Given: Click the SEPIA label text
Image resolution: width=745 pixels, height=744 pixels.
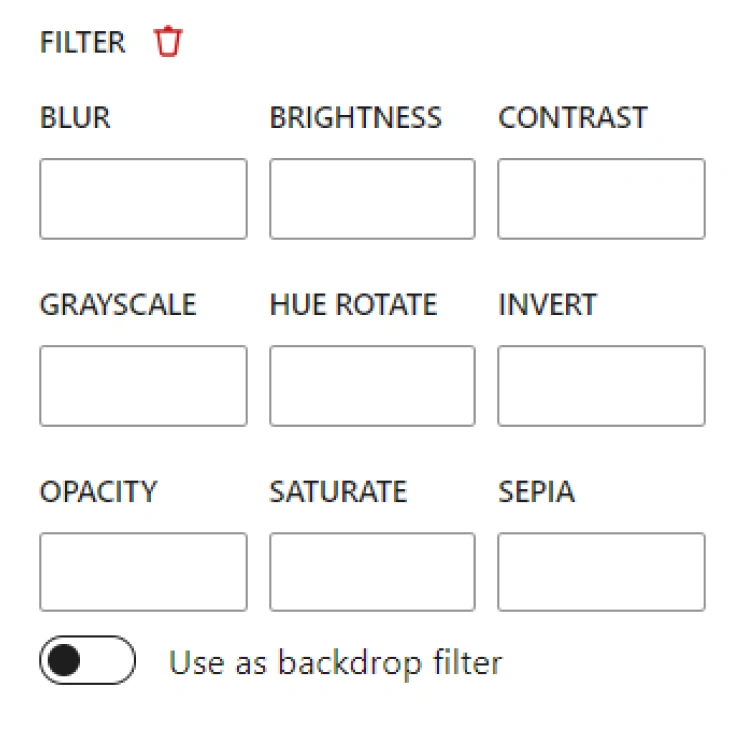Looking at the screenshot, I should click(x=536, y=491).
